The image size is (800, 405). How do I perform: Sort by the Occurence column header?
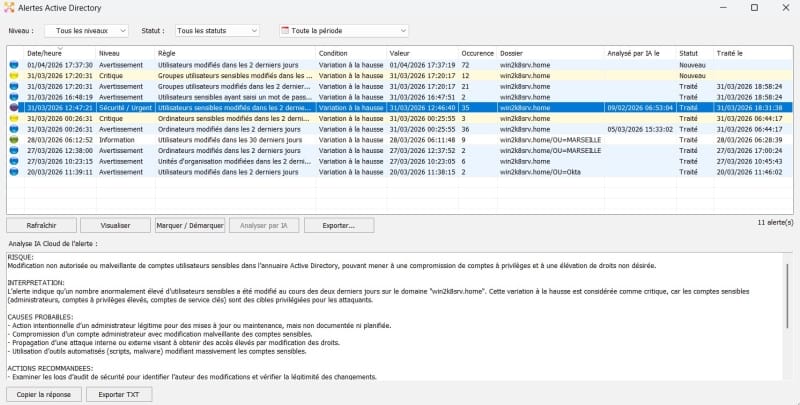477,52
